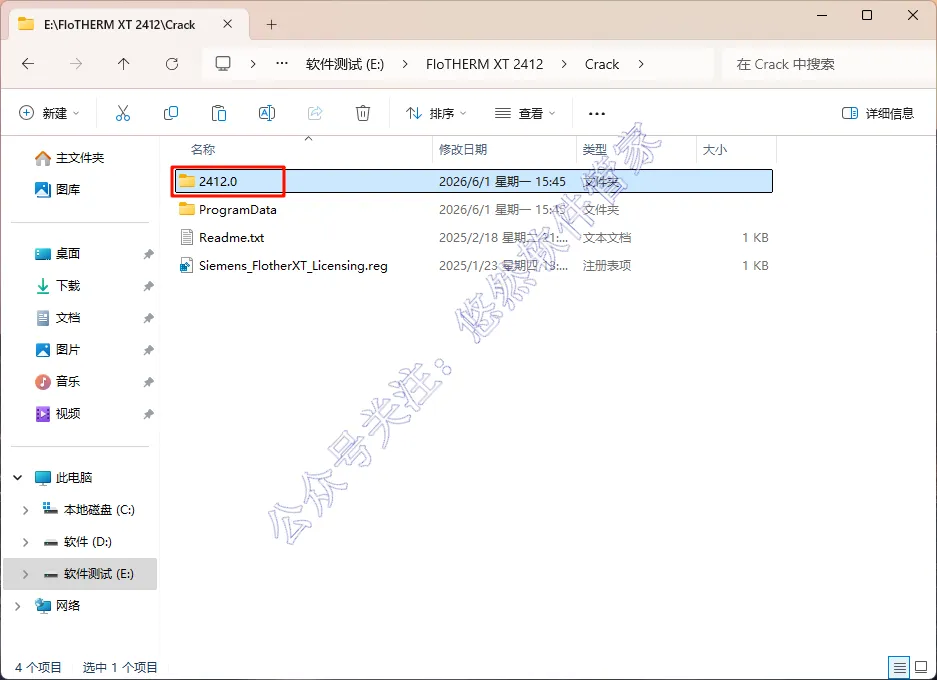The width and height of the screenshot is (937, 680).
Task: Expand 网络 in the tree
Action: (x=17, y=606)
